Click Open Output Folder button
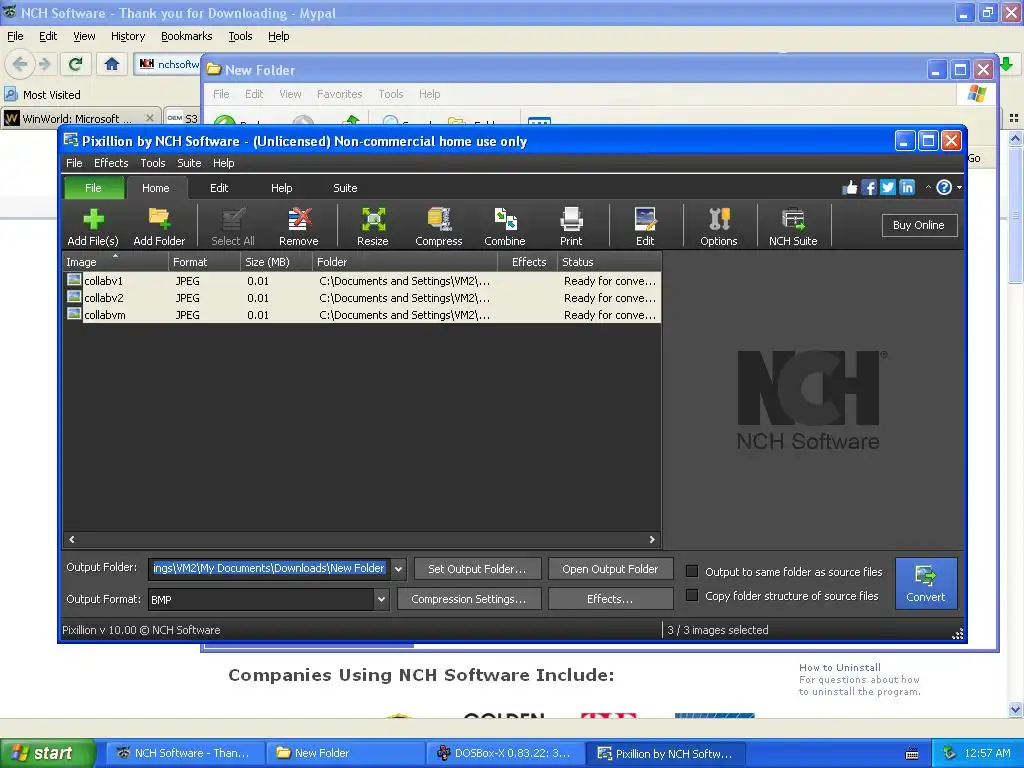The width and height of the screenshot is (1024, 768). click(610, 569)
